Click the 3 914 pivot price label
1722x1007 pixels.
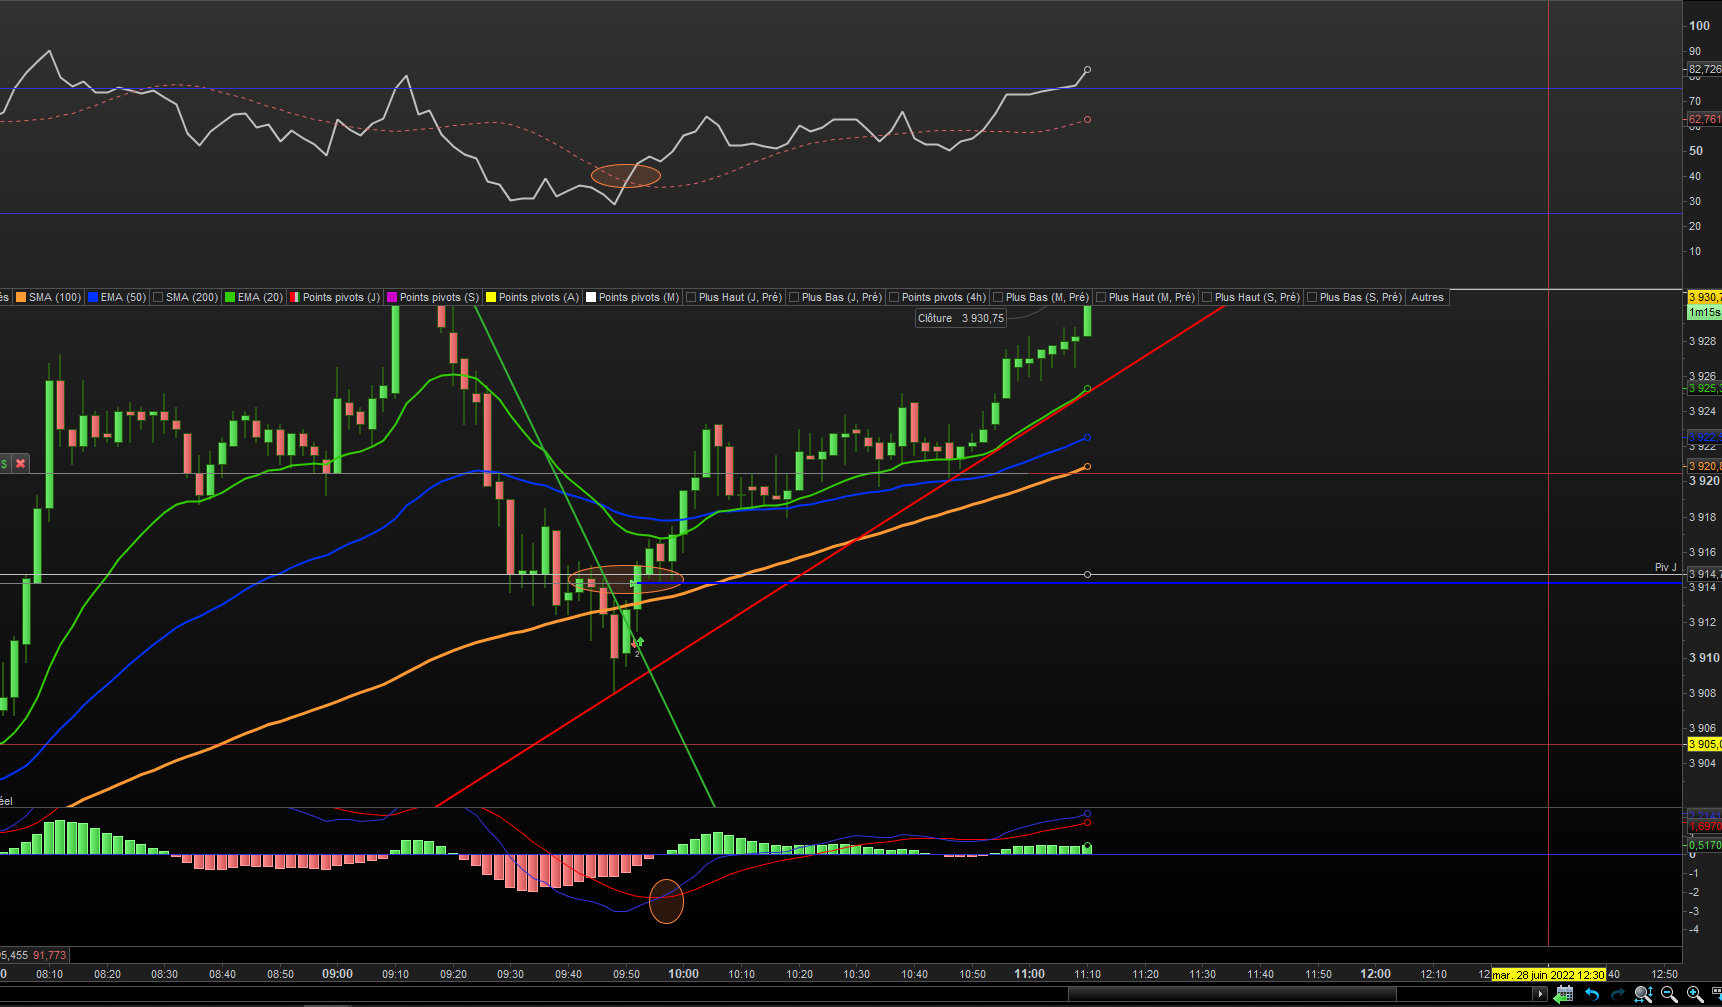[1704, 574]
